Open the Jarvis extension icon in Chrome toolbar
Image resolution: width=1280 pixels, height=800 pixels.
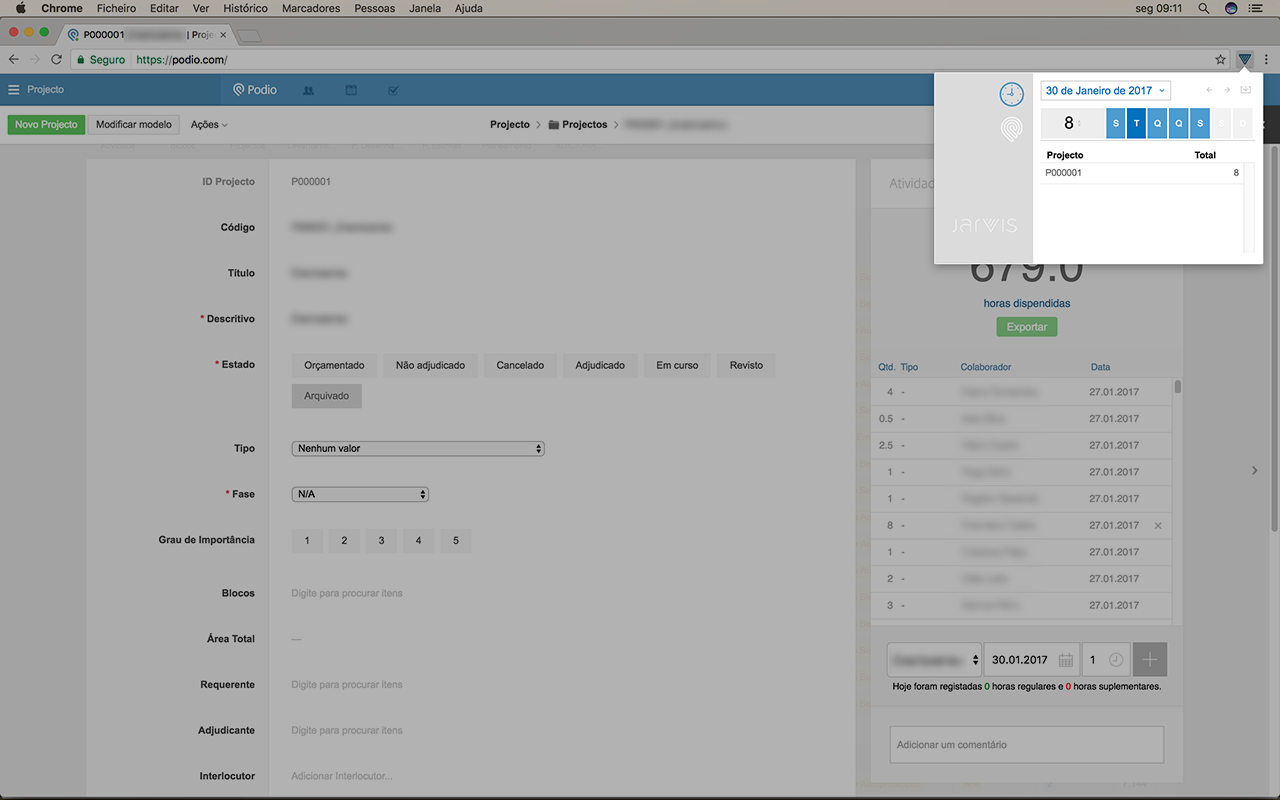tap(1244, 60)
